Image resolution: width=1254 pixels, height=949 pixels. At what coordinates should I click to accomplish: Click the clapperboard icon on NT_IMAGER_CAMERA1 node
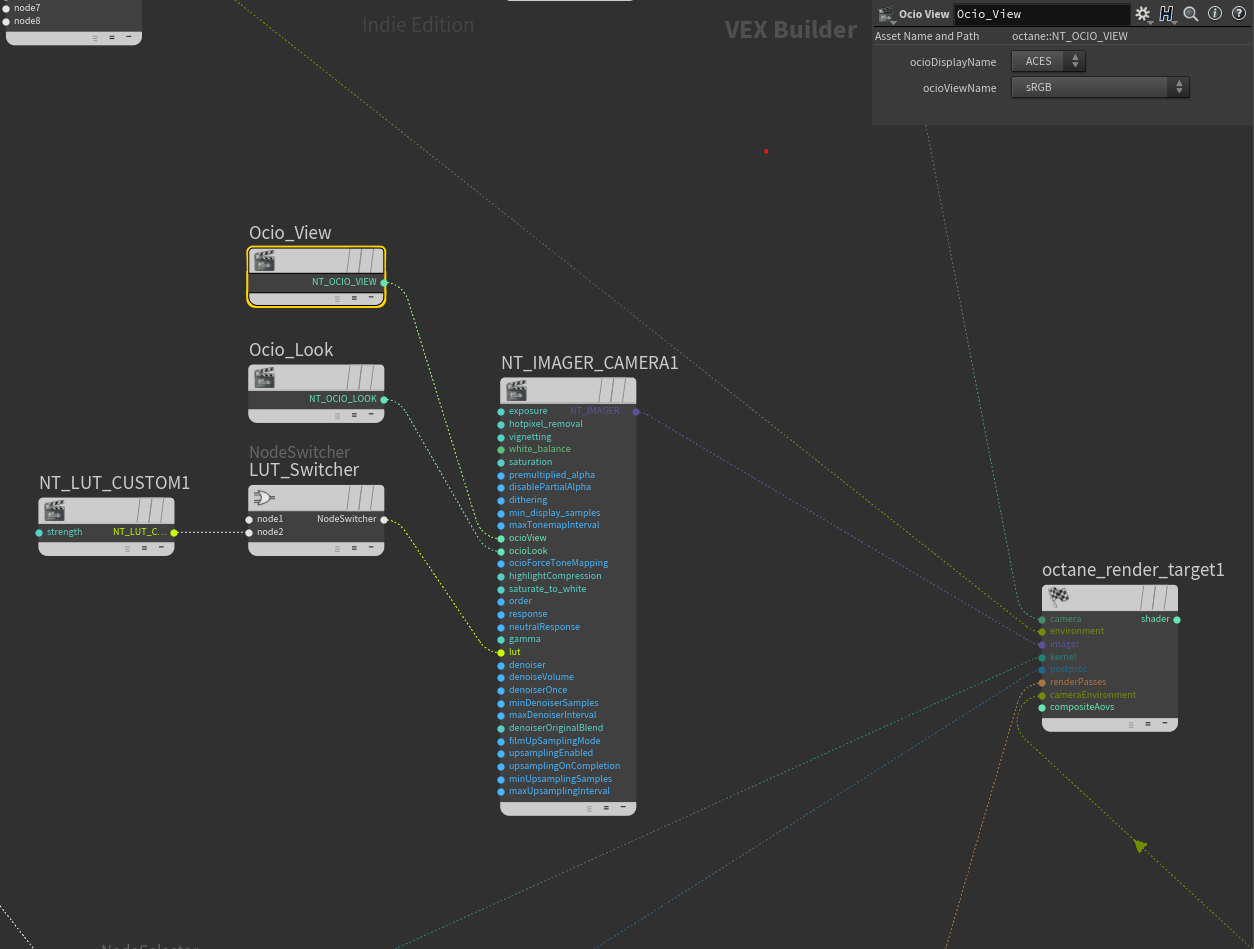516,390
